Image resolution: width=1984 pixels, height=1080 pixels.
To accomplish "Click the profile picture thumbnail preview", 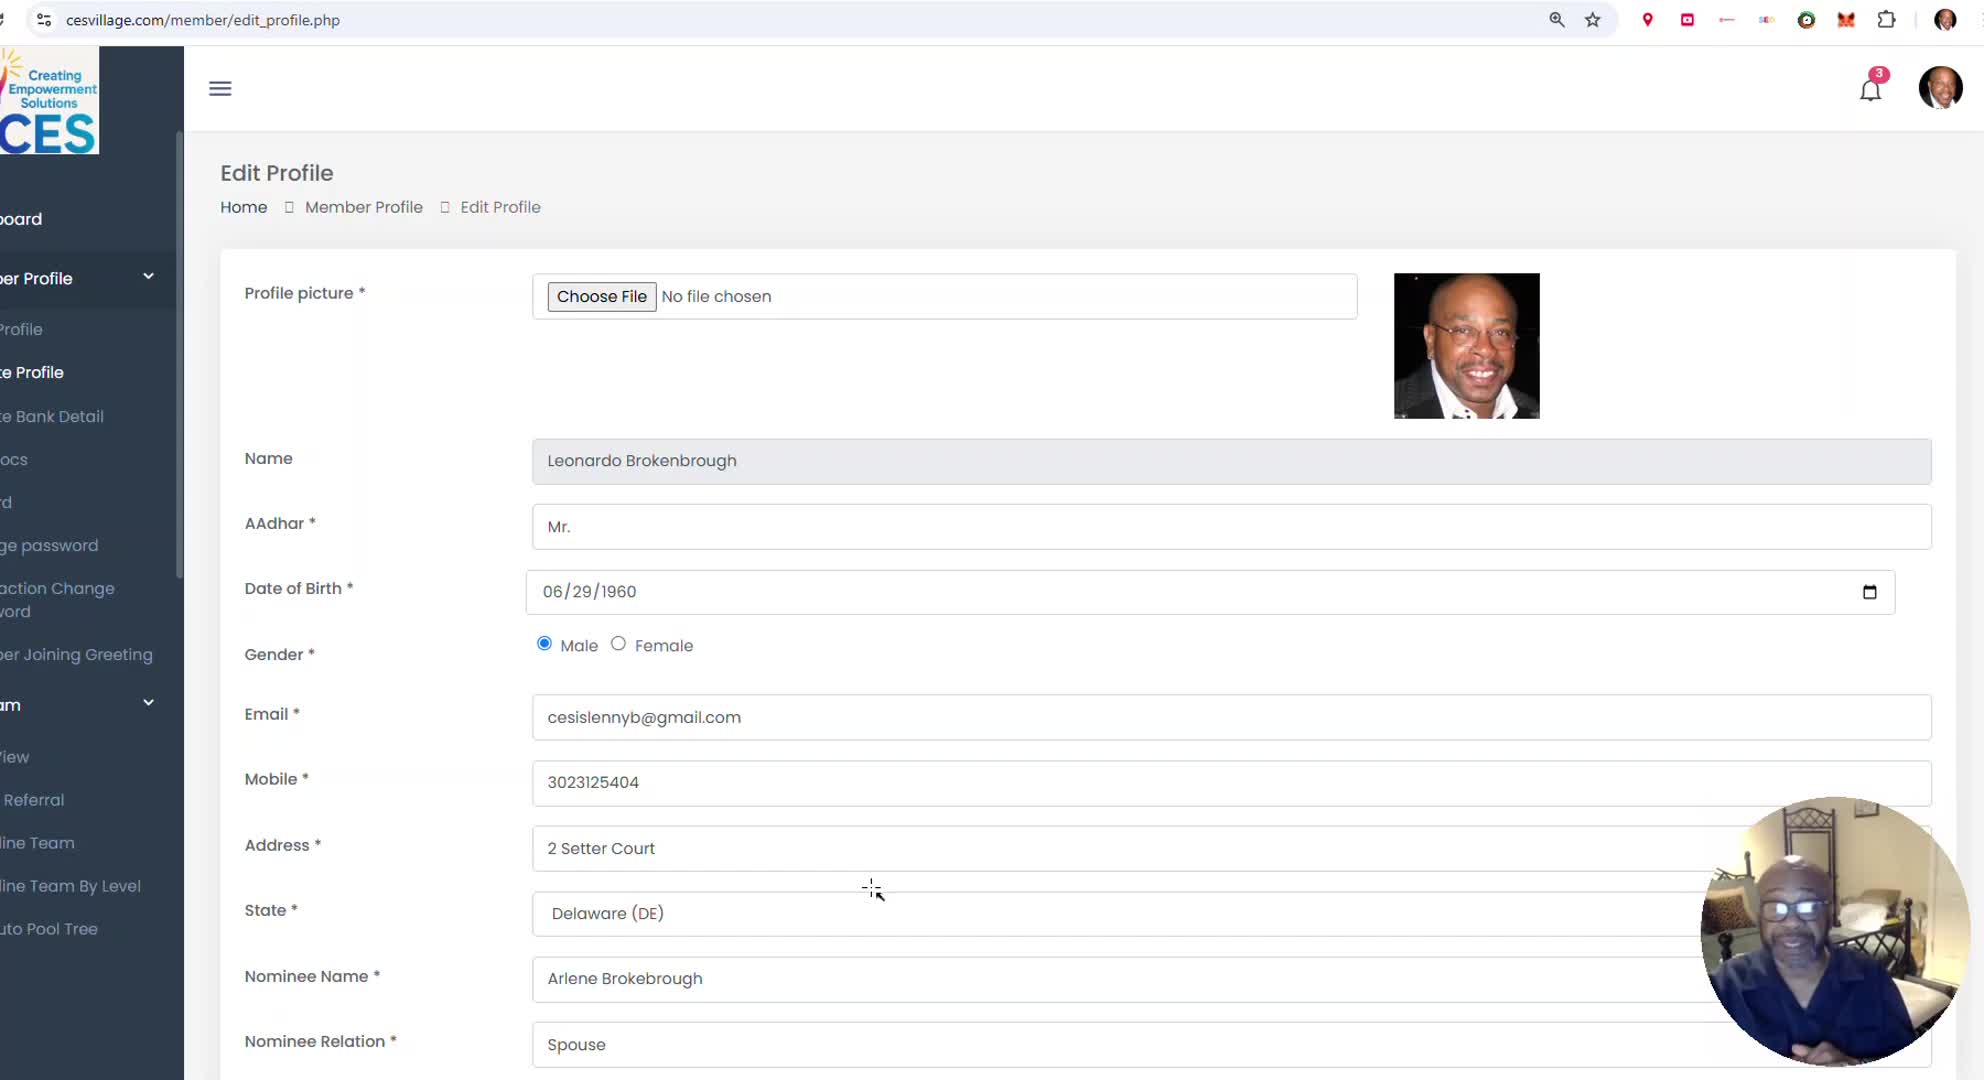I will click(x=1466, y=346).
